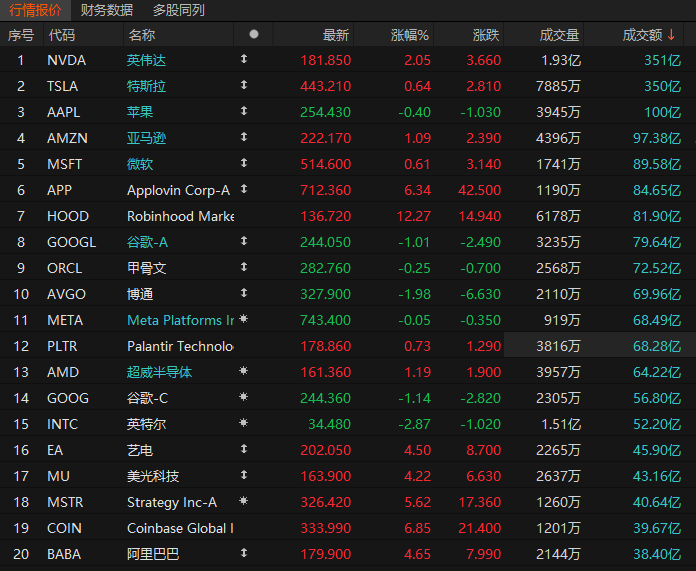Open the 谷歌-A stock name link
This screenshot has height=571, width=696.
147,242
